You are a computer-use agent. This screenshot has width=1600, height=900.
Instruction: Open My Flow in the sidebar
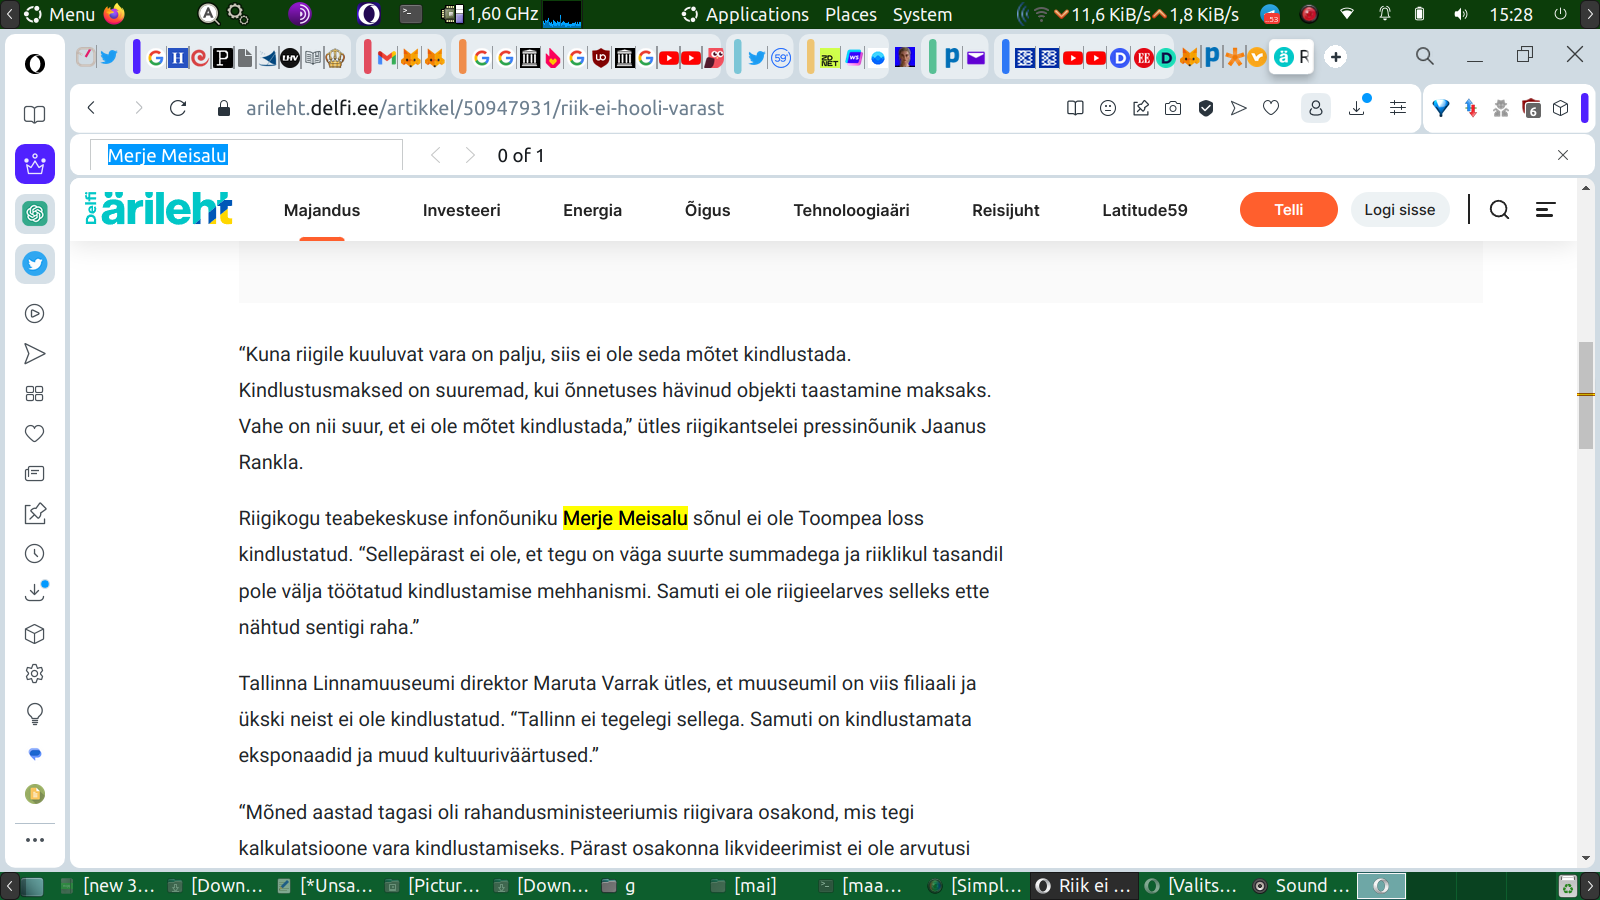(35, 354)
